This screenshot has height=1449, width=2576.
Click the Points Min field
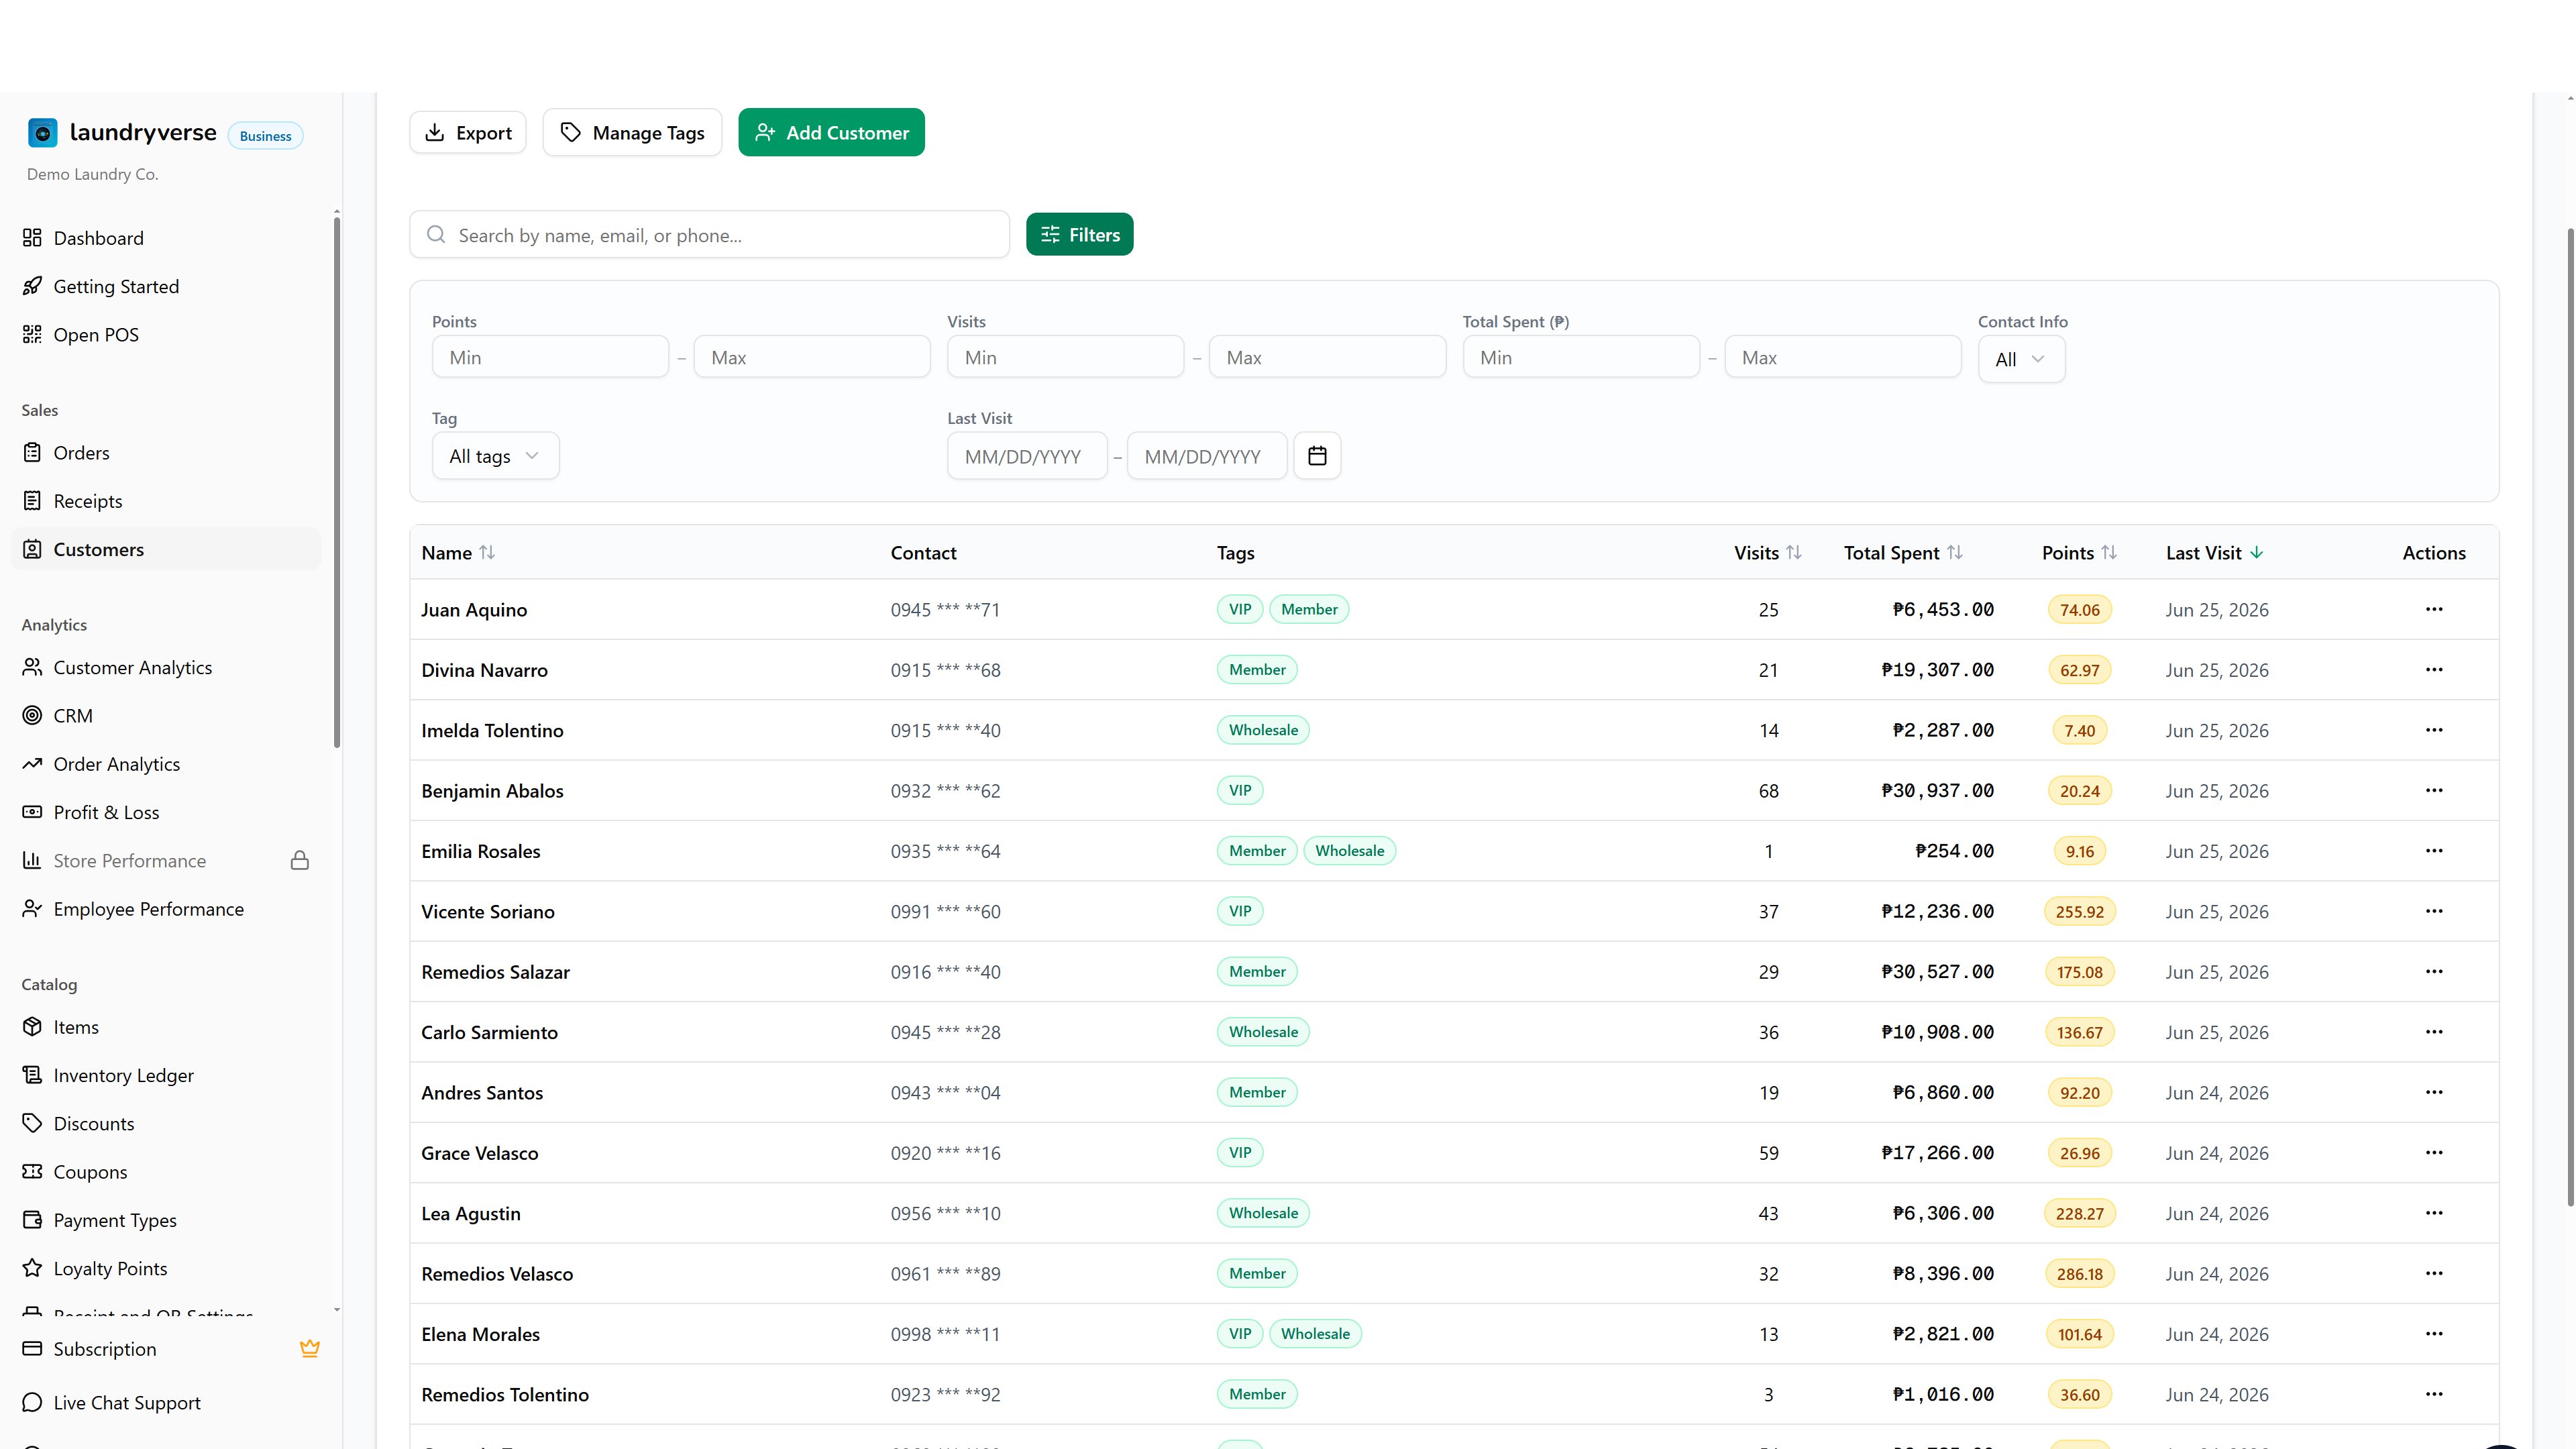coord(550,357)
